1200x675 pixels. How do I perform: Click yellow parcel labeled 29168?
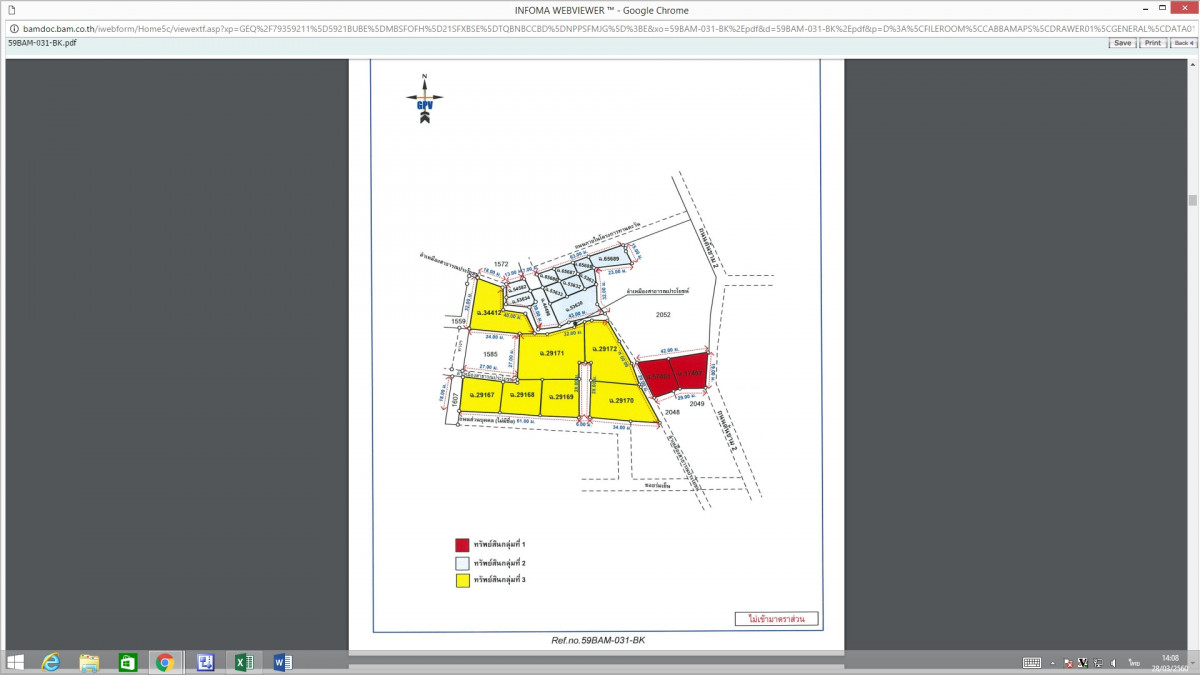(522, 397)
